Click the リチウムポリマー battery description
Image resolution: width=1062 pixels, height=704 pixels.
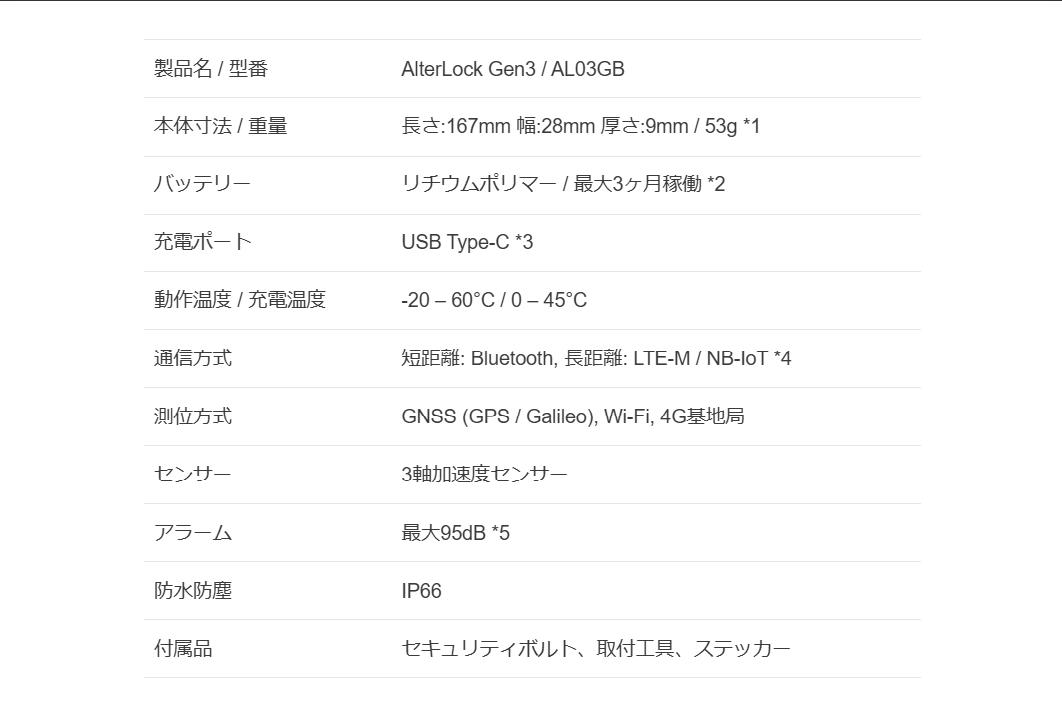563,185
